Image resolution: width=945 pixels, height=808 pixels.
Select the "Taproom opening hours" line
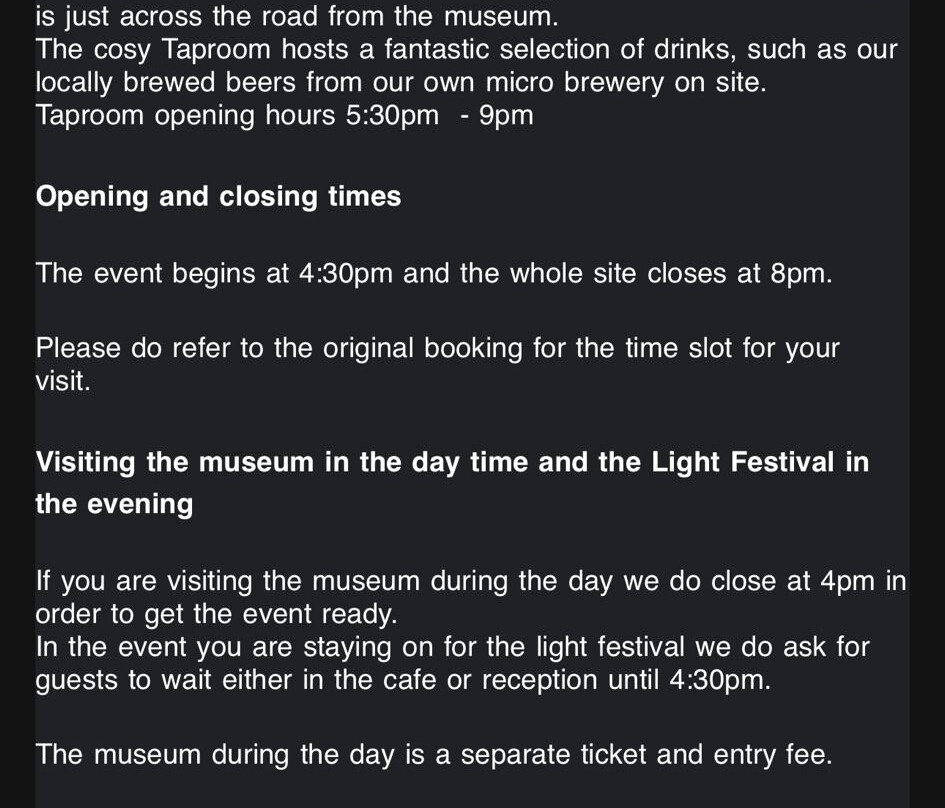pyautogui.click(x=284, y=116)
